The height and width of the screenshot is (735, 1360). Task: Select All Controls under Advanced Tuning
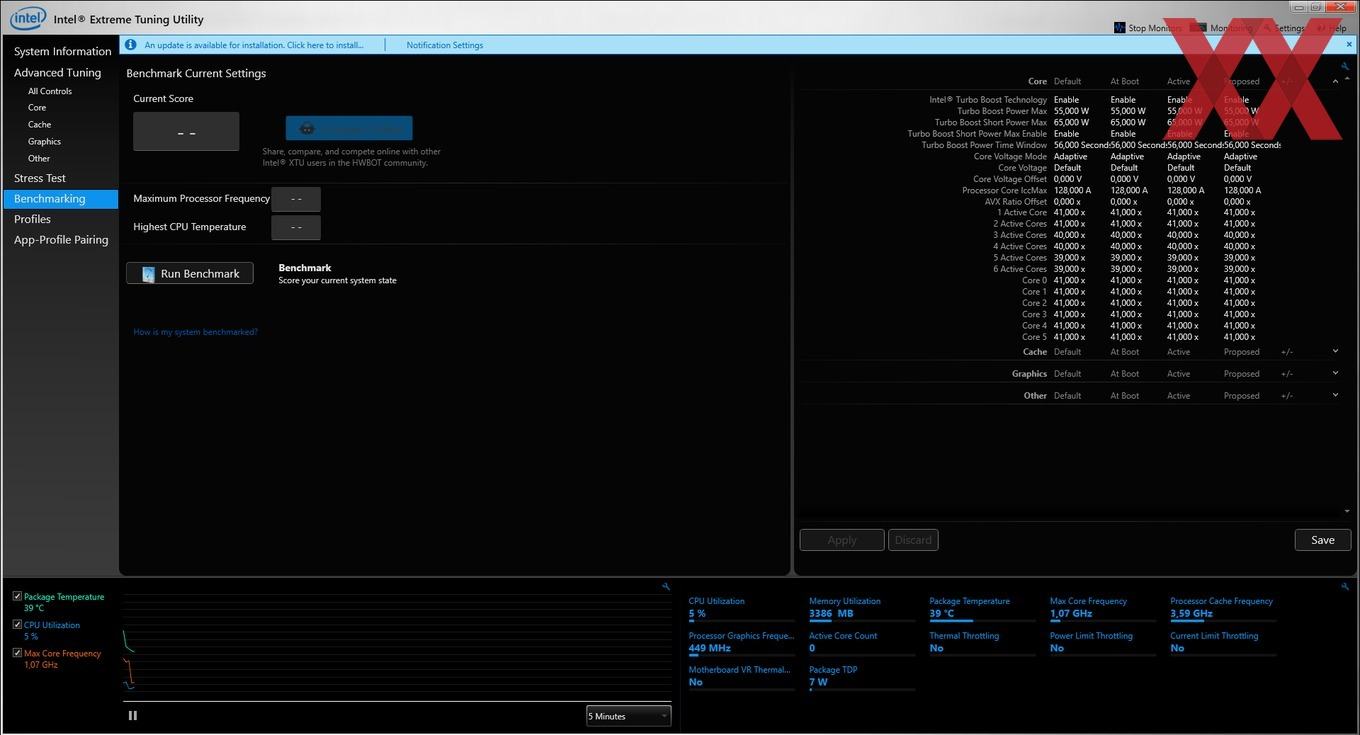point(50,91)
